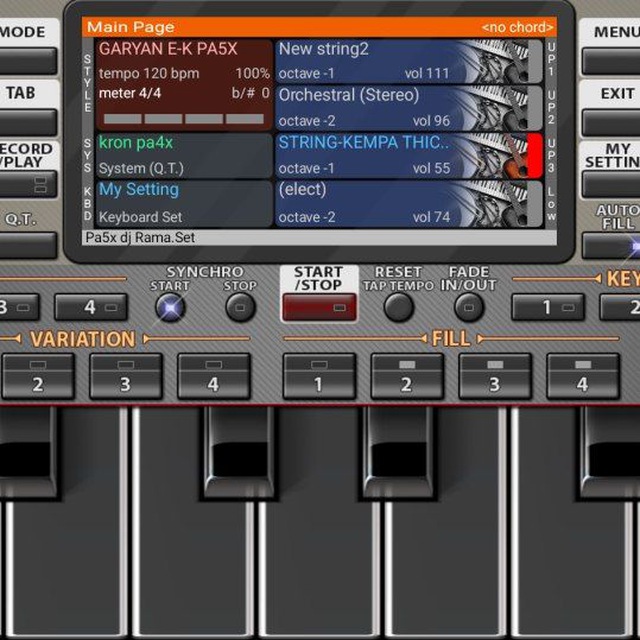Viewport: 640px width, 640px height.
Task: Click the <no chord> indicator
Action: pyautogui.click(x=517, y=27)
